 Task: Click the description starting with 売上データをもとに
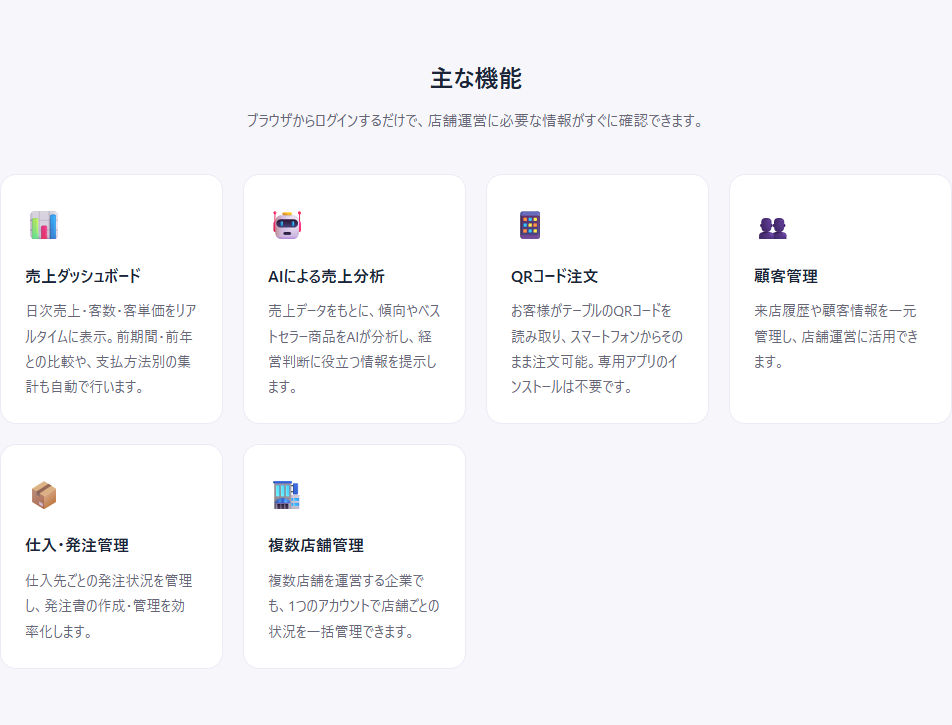(x=354, y=349)
